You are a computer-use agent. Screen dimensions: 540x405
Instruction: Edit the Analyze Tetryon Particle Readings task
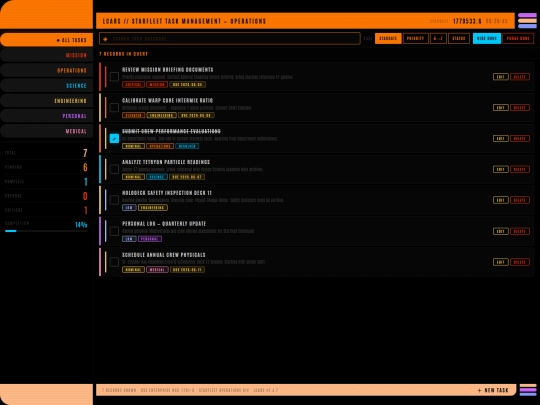(500, 169)
